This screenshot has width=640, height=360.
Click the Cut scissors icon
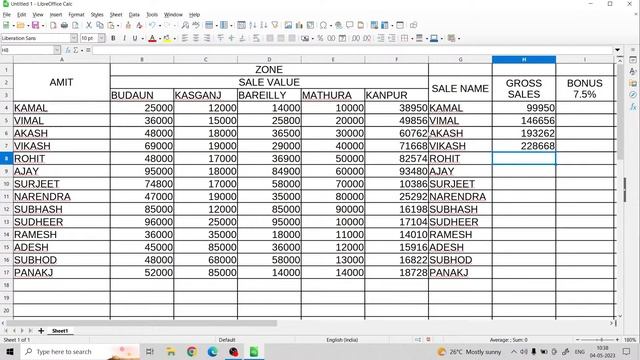pyautogui.click(x=89, y=25)
